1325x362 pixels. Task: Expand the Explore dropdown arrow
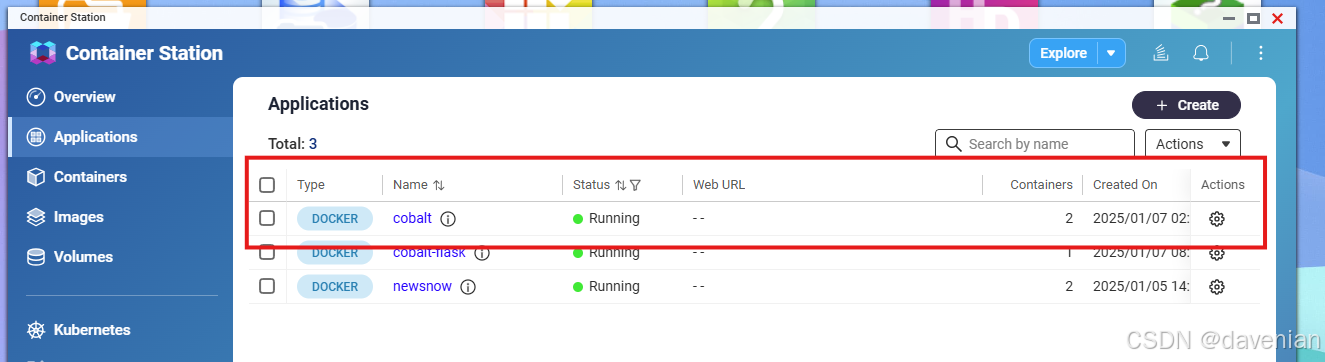click(1111, 53)
